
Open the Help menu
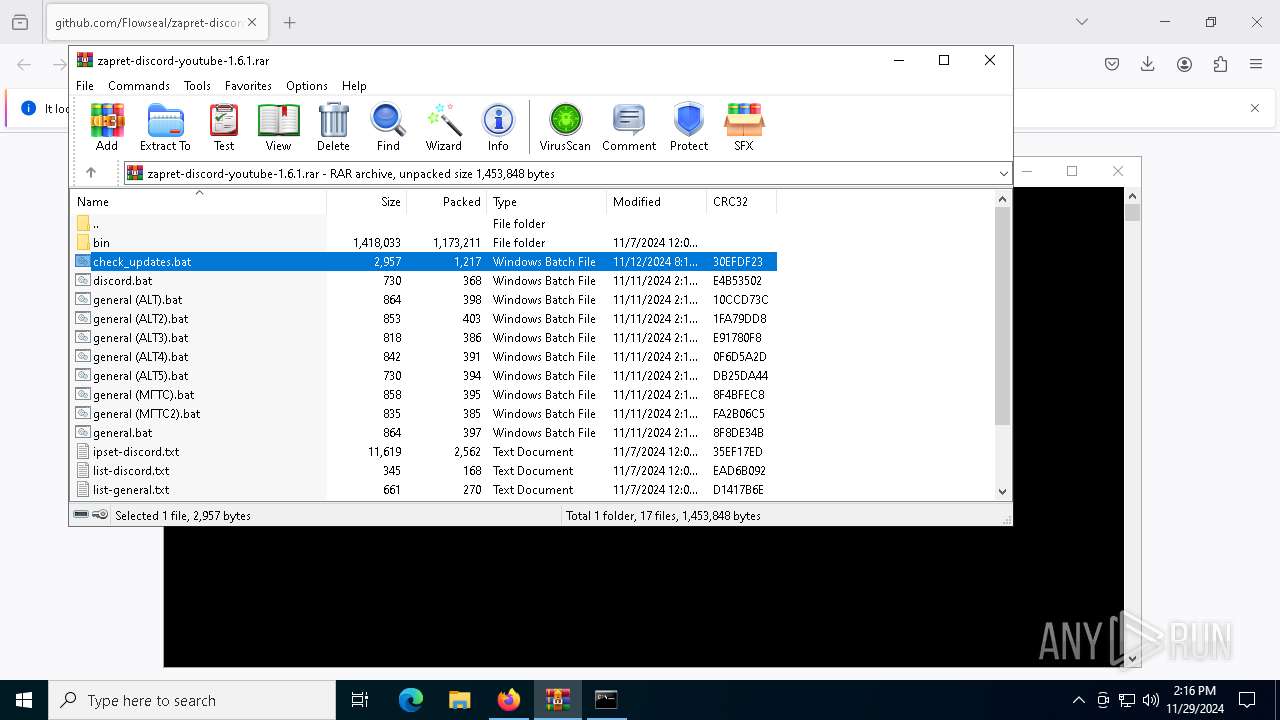(x=354, y=86)
